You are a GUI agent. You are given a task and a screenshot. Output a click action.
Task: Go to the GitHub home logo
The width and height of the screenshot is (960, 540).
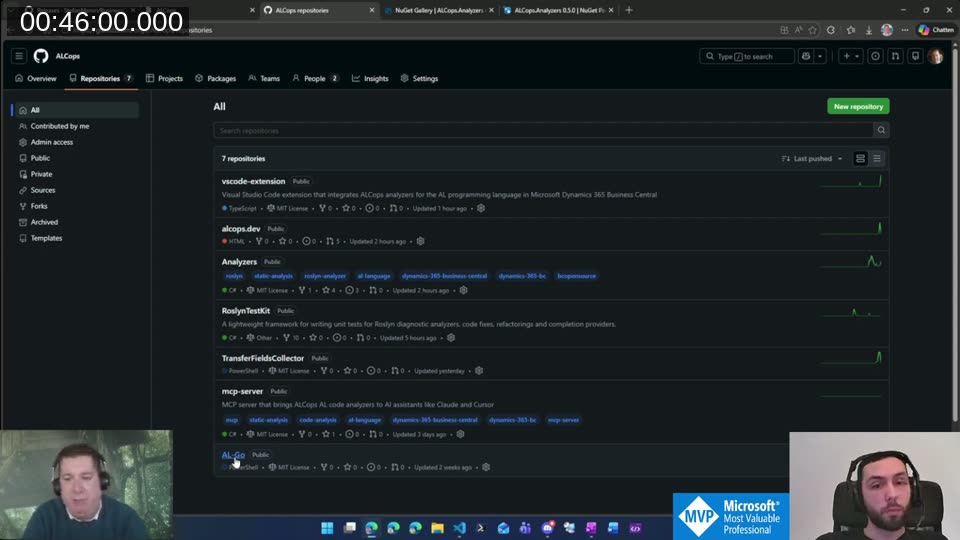[x=41, y=56]
